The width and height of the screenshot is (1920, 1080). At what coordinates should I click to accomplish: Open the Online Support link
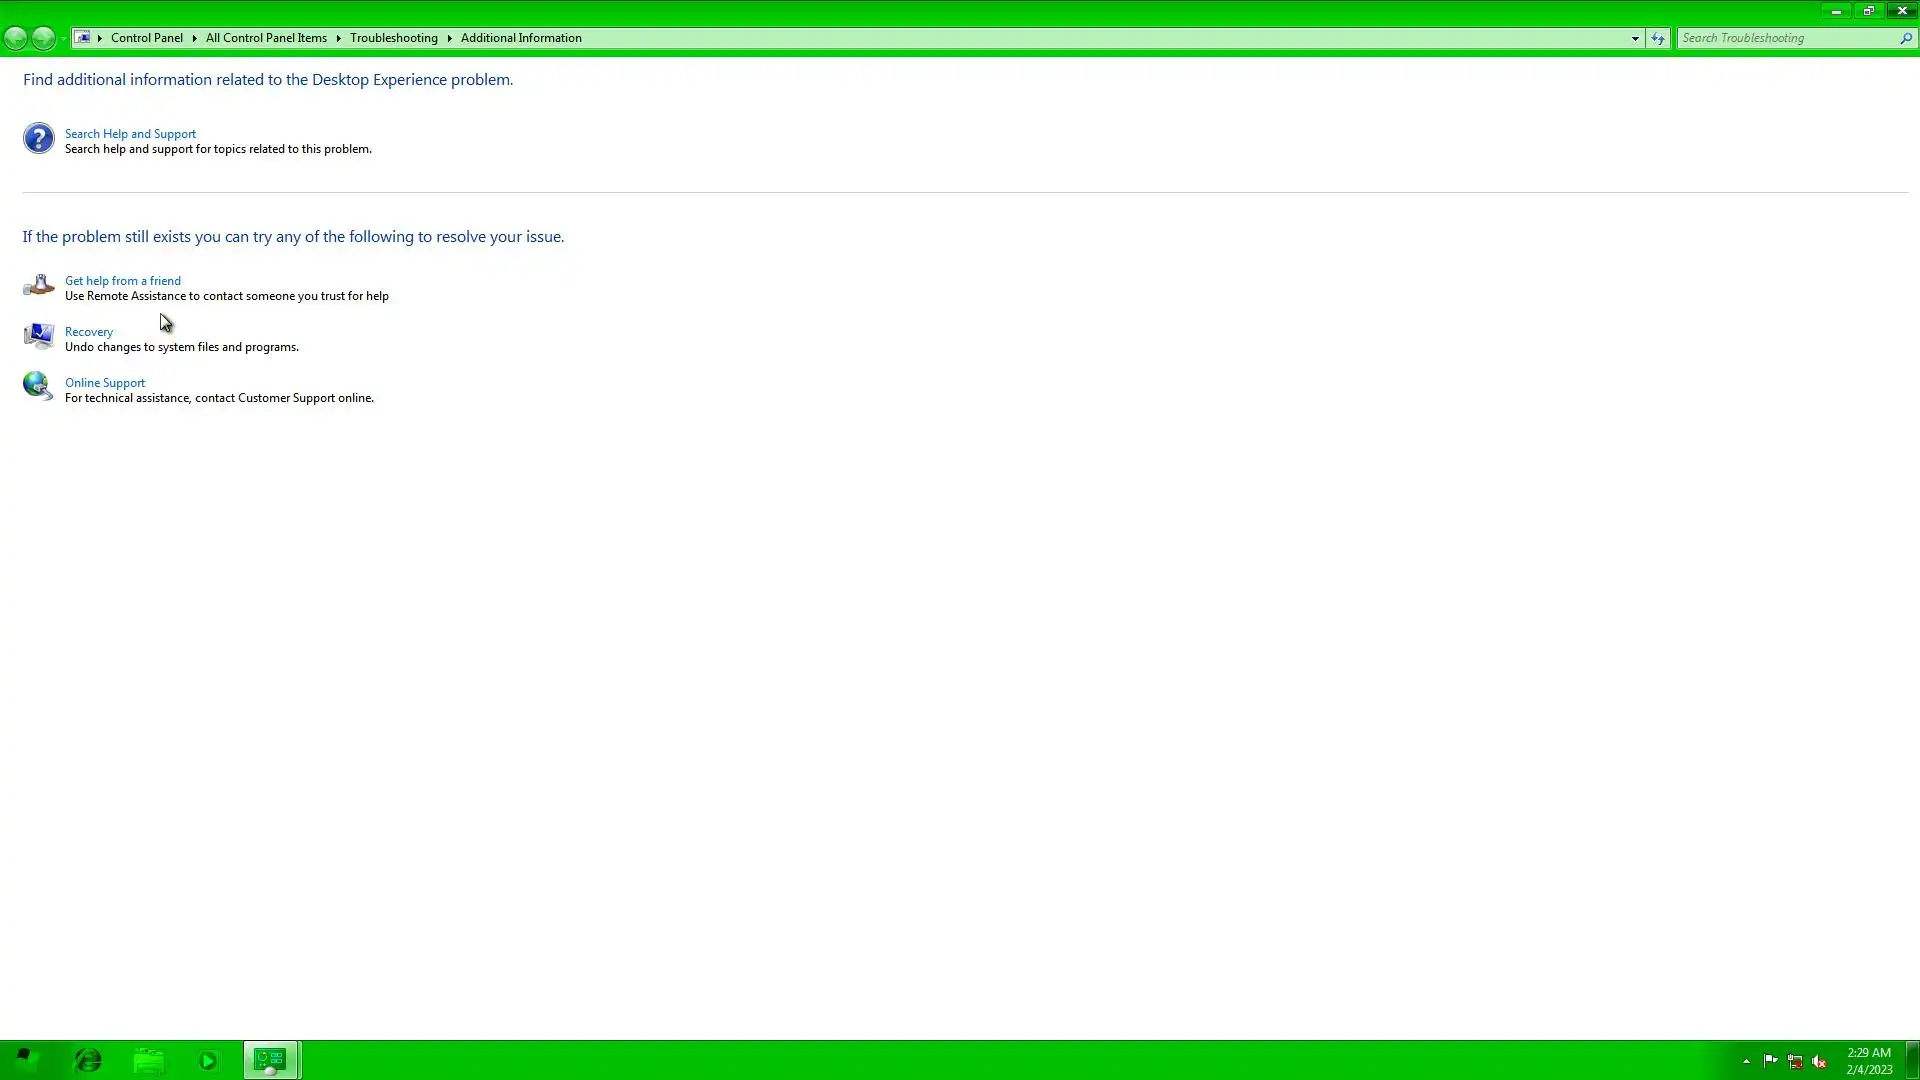pyautogui.click(x=105, y=383)
